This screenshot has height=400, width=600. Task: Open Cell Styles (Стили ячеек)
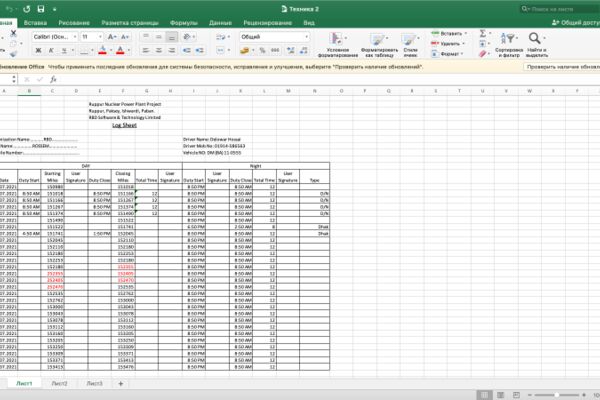pyautogui.click(x=410, y=44)
